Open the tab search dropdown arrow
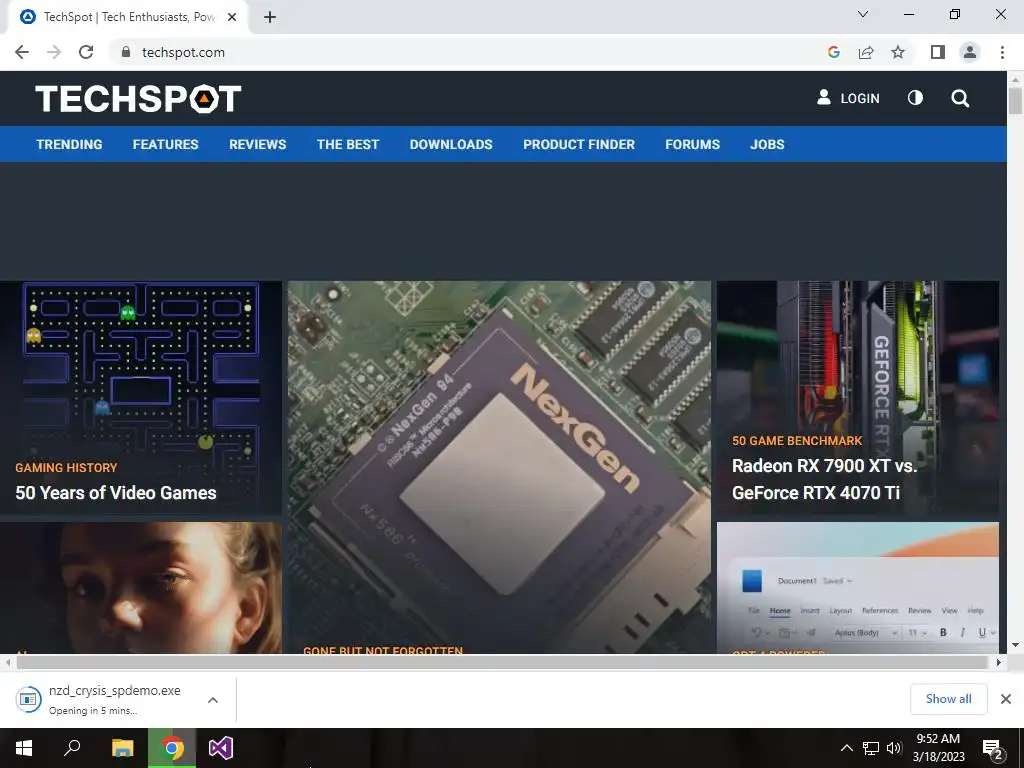 pyautogui.click(x=863, y=14)
